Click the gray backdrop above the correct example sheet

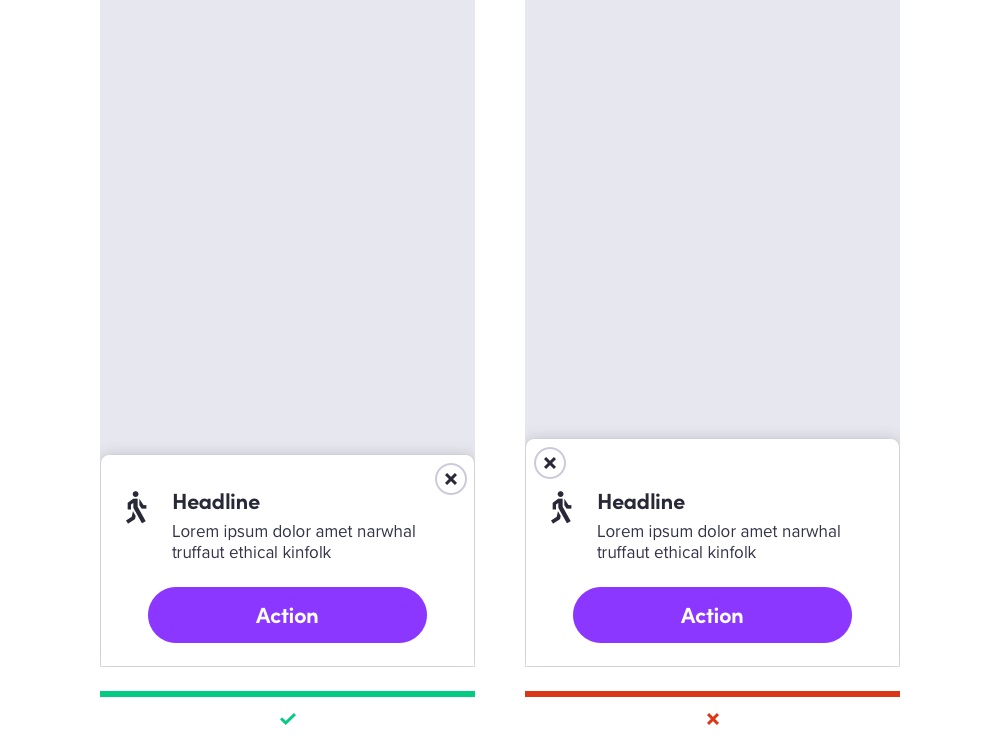tap(287, 220)
